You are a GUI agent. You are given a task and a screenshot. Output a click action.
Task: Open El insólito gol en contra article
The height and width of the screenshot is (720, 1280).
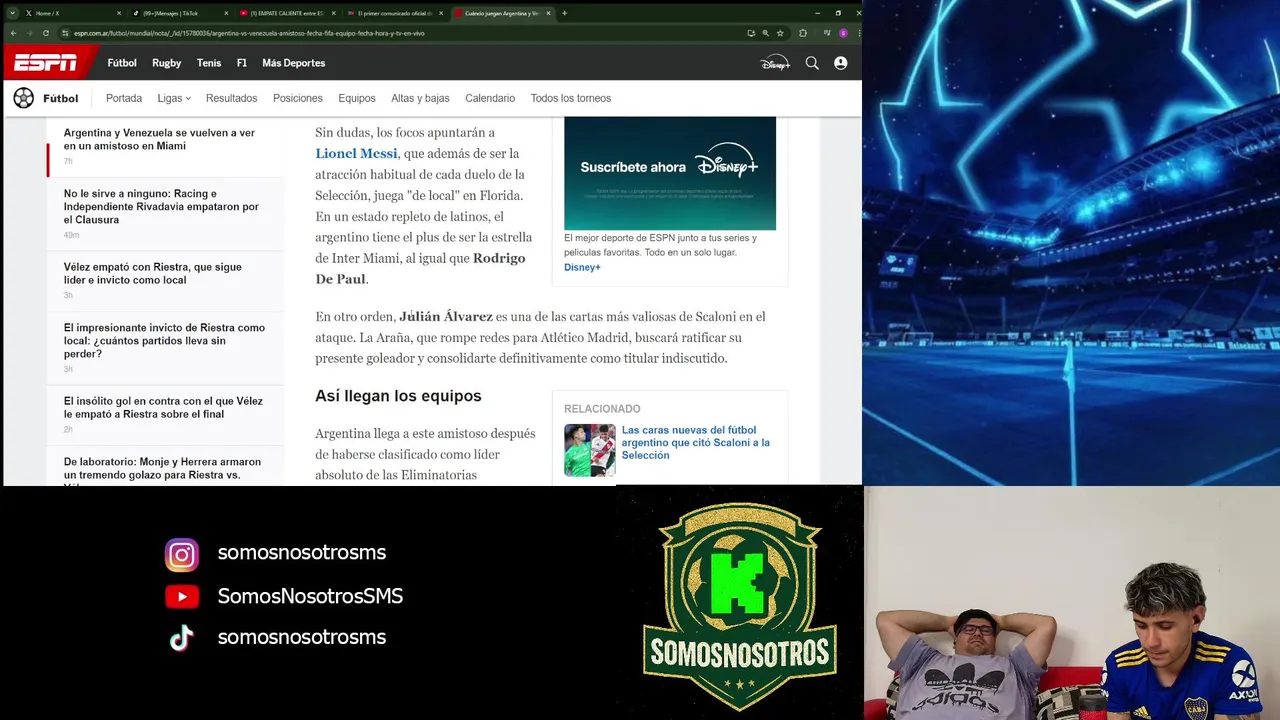[163, 407]
